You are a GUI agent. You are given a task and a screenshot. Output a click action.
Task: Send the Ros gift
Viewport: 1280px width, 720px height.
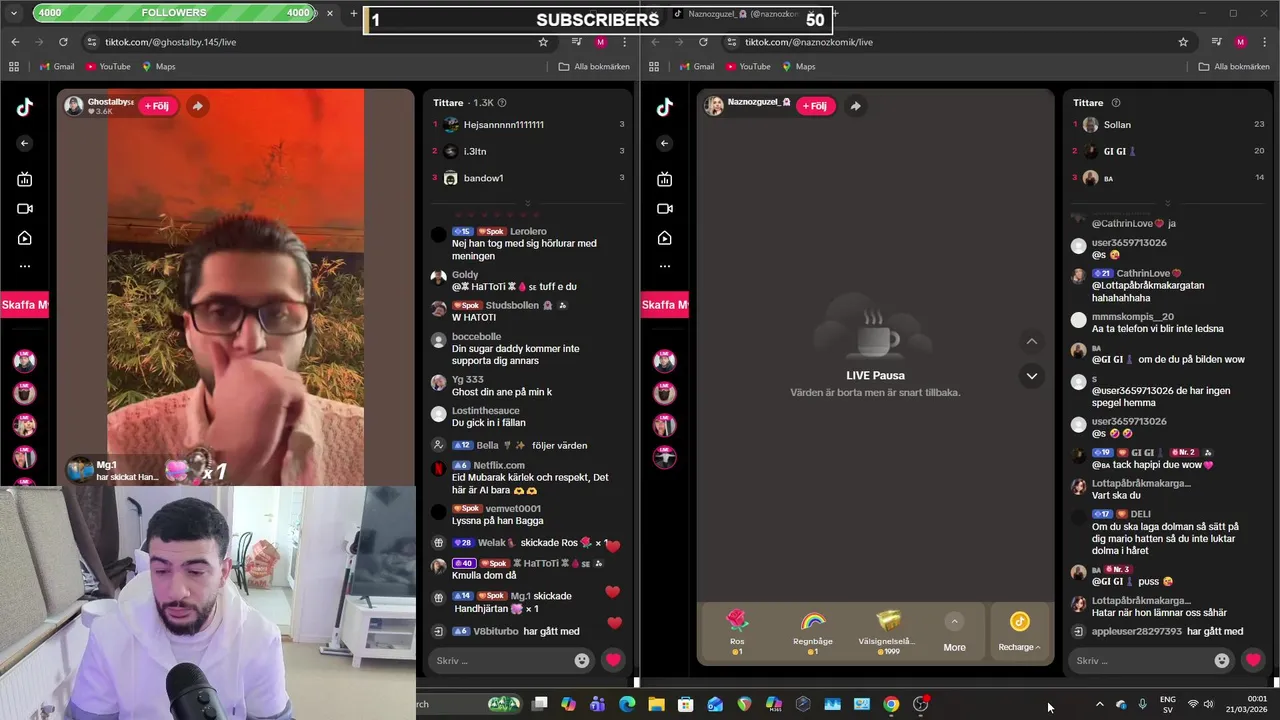(x=737, y=632)
